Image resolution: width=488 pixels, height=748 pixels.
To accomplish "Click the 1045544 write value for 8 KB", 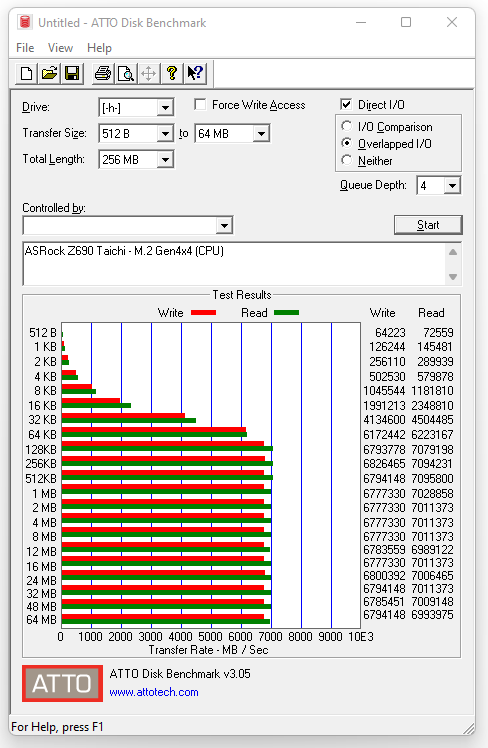I will 384,391.
